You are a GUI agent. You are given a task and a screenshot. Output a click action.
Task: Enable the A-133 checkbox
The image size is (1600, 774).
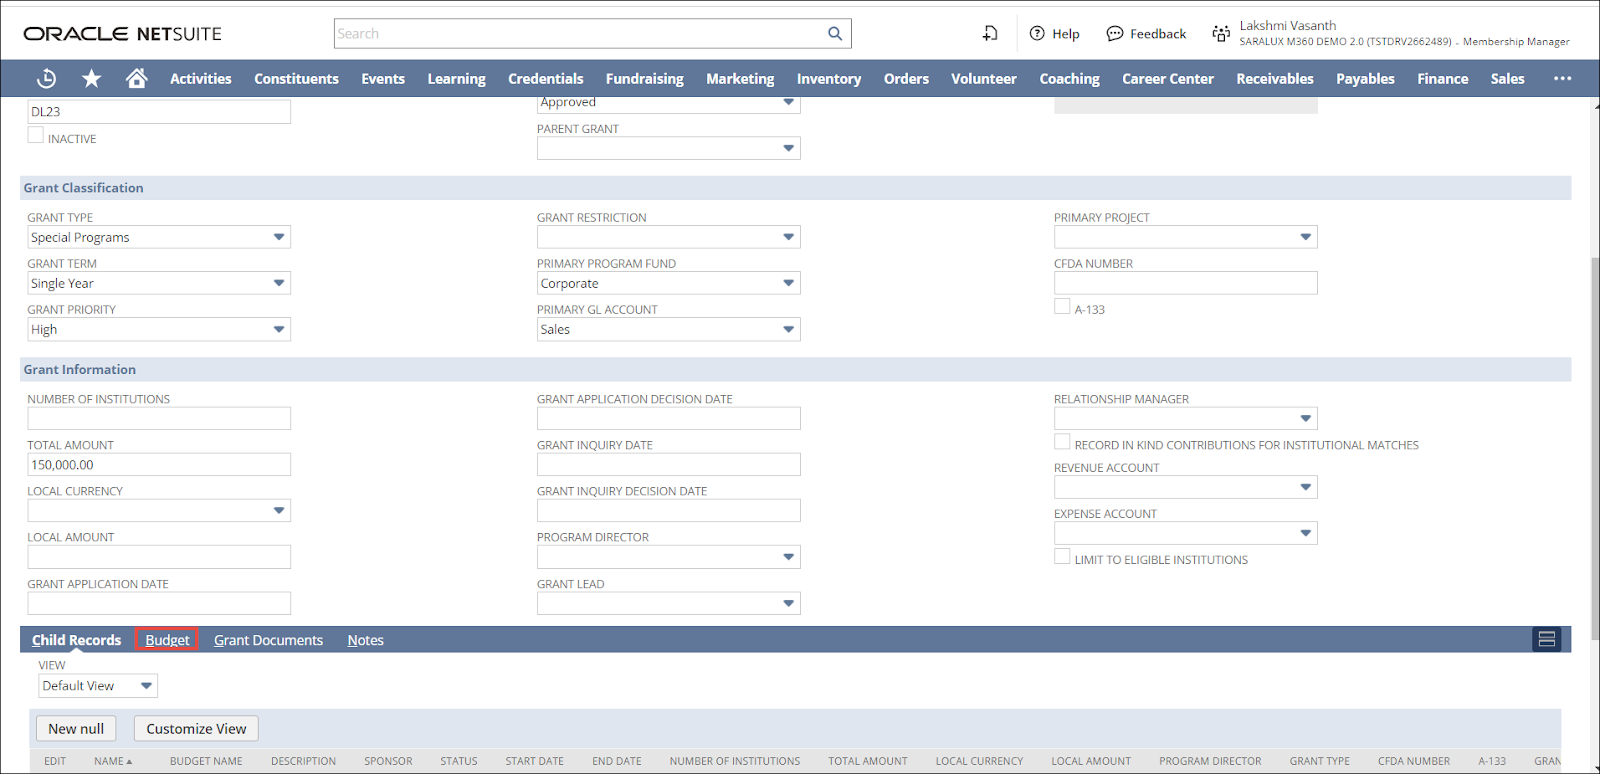point(1062,307)
